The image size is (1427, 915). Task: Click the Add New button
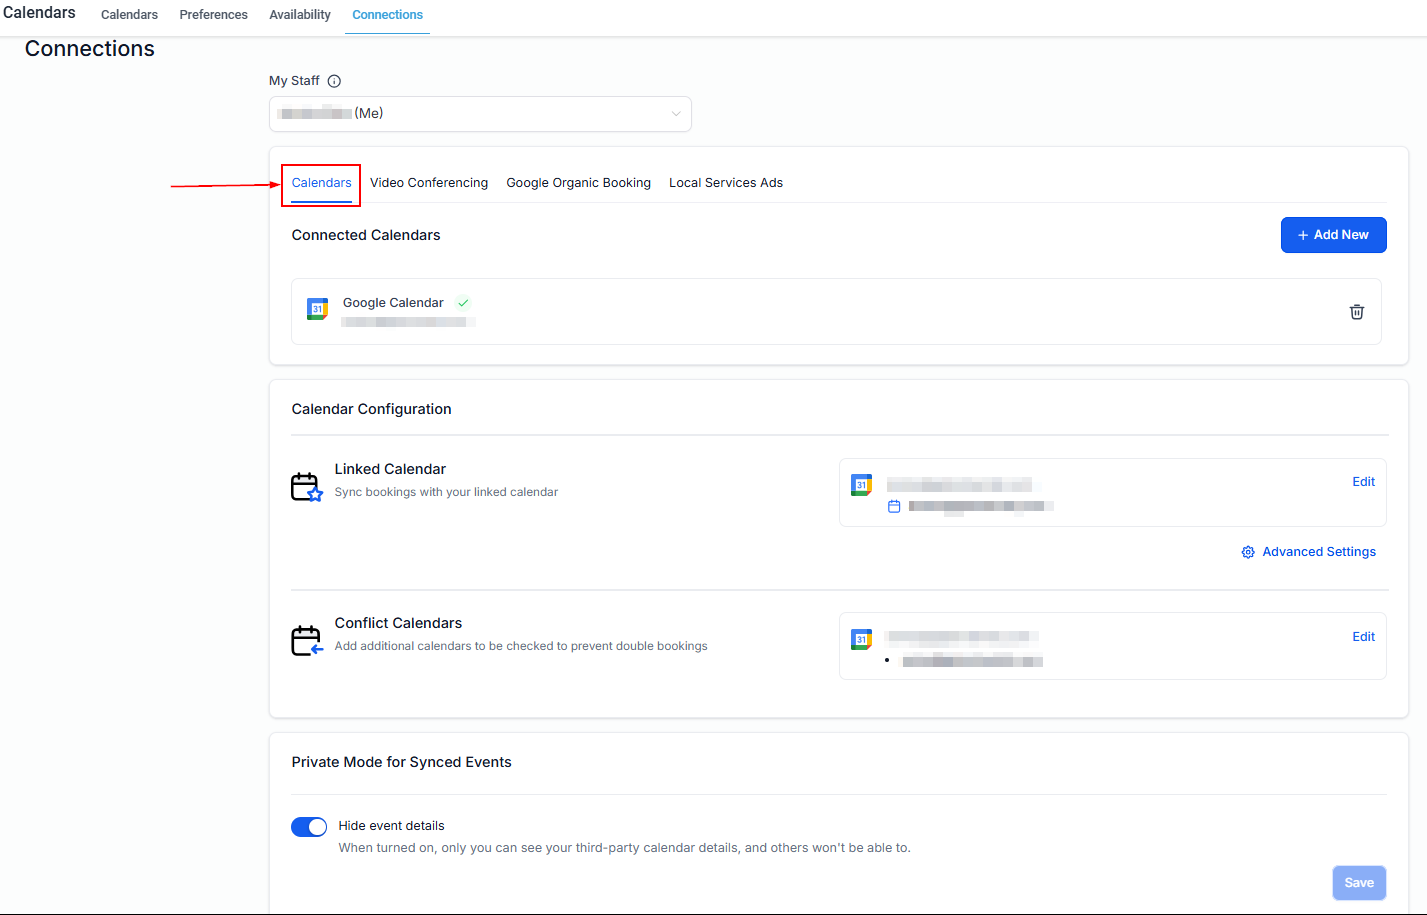point(1333,235)
